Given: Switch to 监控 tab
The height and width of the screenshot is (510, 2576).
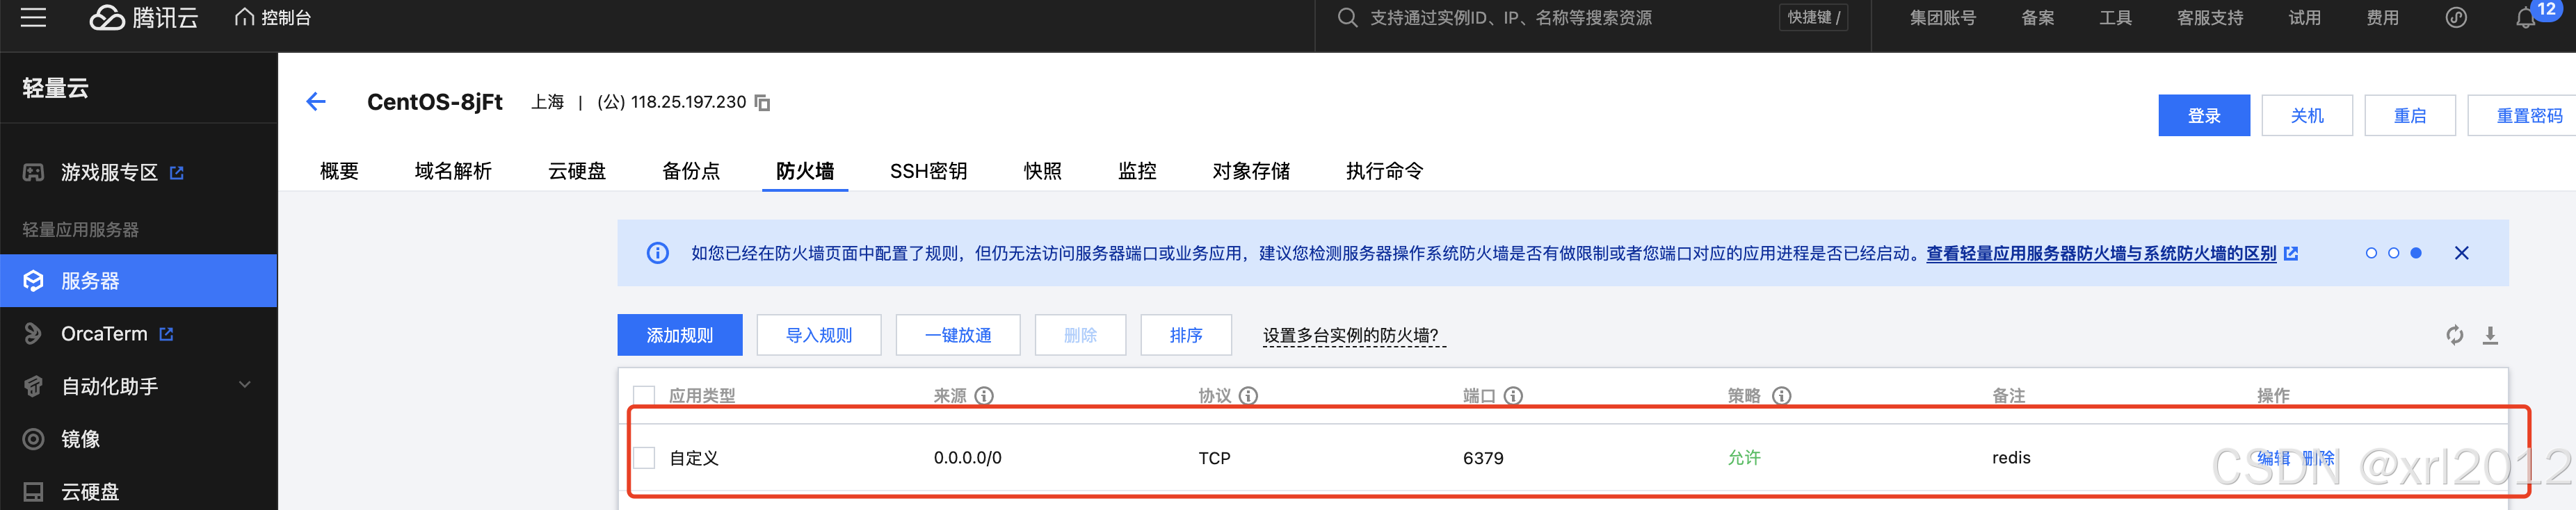Looking at the screenshot, I should click(1137, 171).
